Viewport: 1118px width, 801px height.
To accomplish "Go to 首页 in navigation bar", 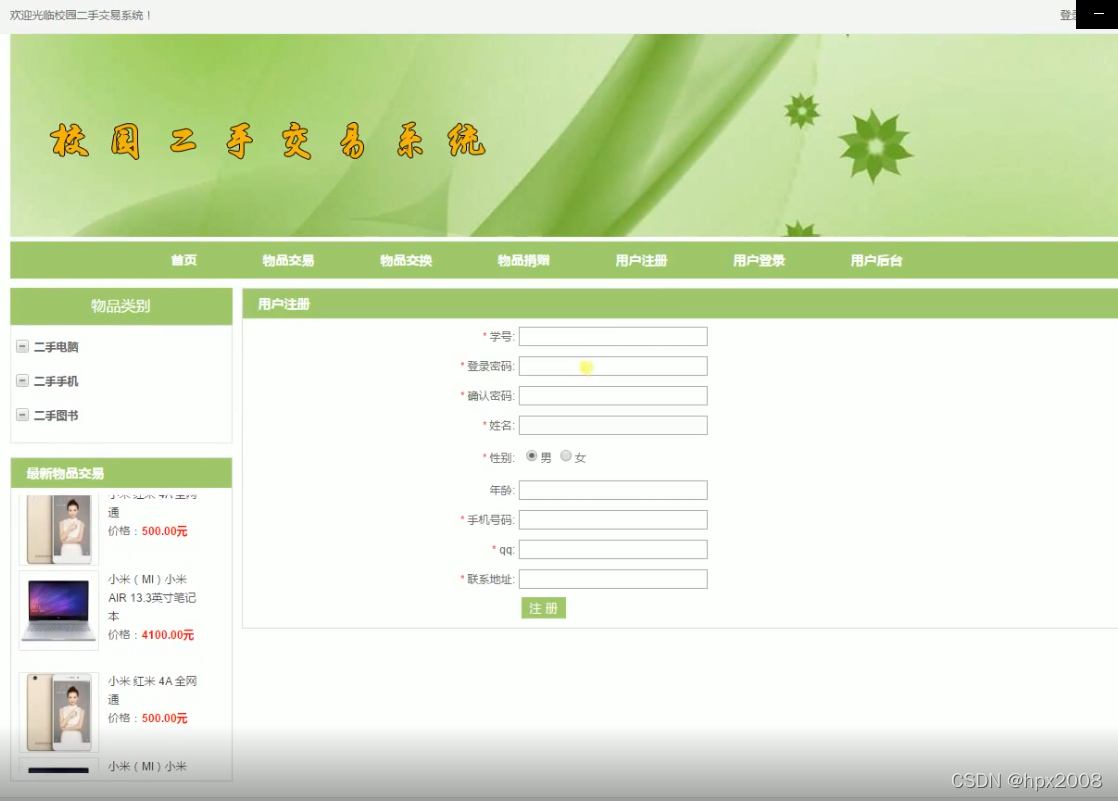I will pyautogui.click(x=184, y=260).
